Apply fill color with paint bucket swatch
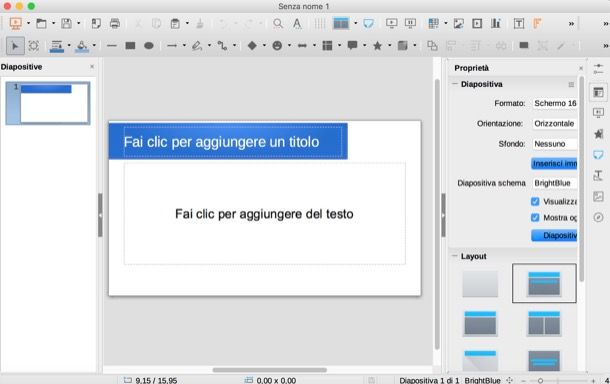The image size is (610, 384). click(x=82, y=46)
